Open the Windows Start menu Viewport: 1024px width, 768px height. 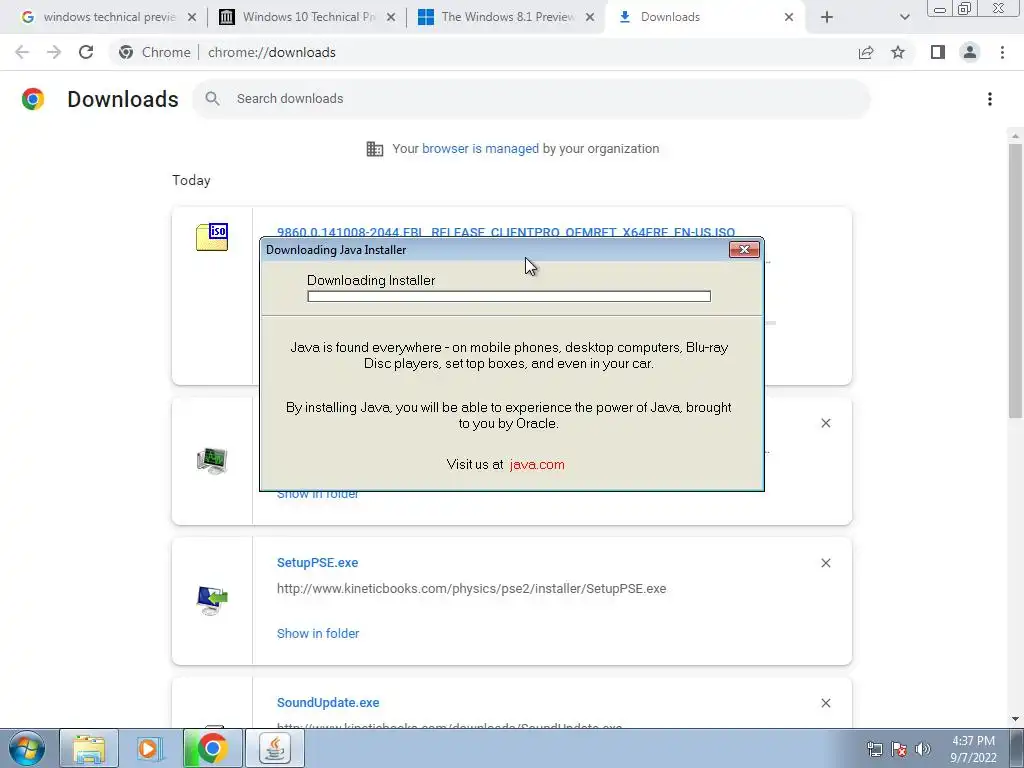pyautogui.click(x=26, y=748)
